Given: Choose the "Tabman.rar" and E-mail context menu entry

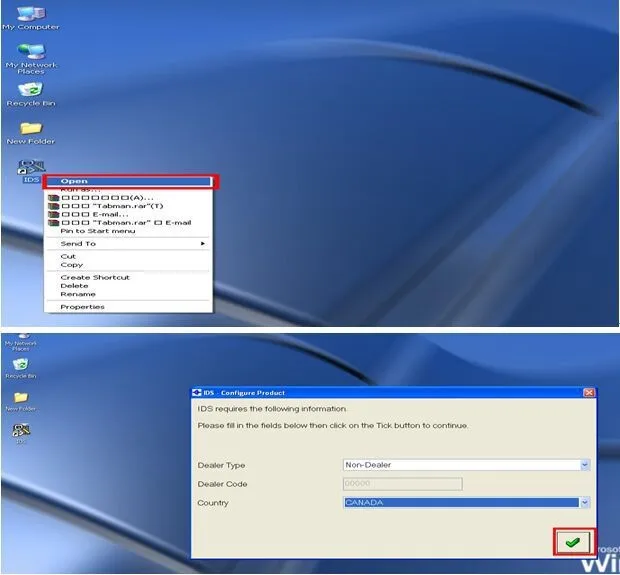Looking at the screenshot, I should [129, 222].
